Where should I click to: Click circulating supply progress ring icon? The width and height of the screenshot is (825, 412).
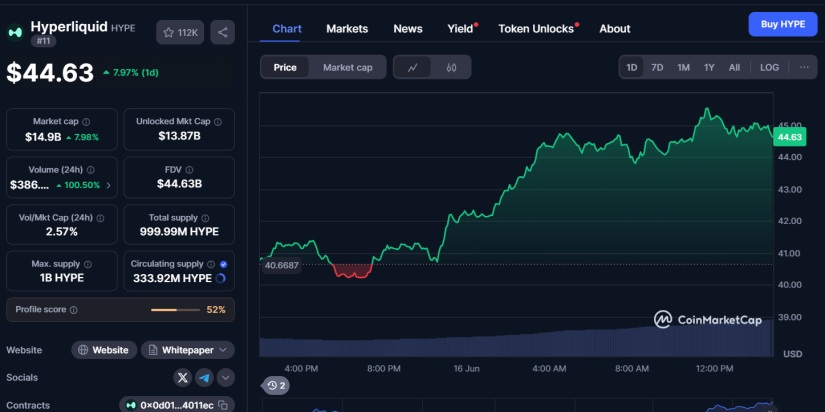pyautogui.click(x=221, y=278)
